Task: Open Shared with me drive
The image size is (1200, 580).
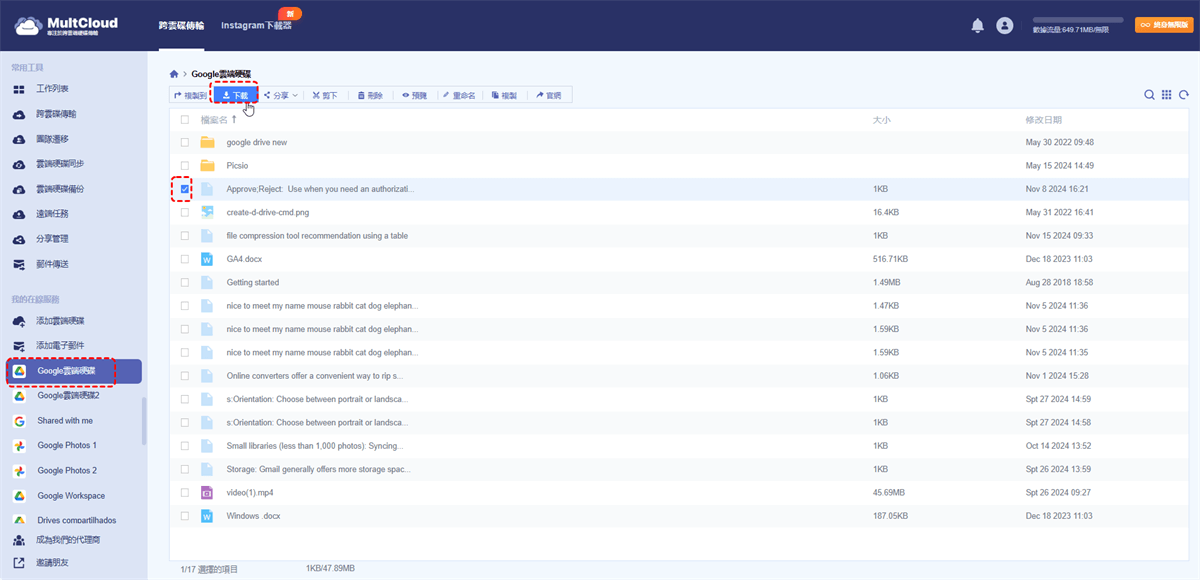Action: pos(65,421)
